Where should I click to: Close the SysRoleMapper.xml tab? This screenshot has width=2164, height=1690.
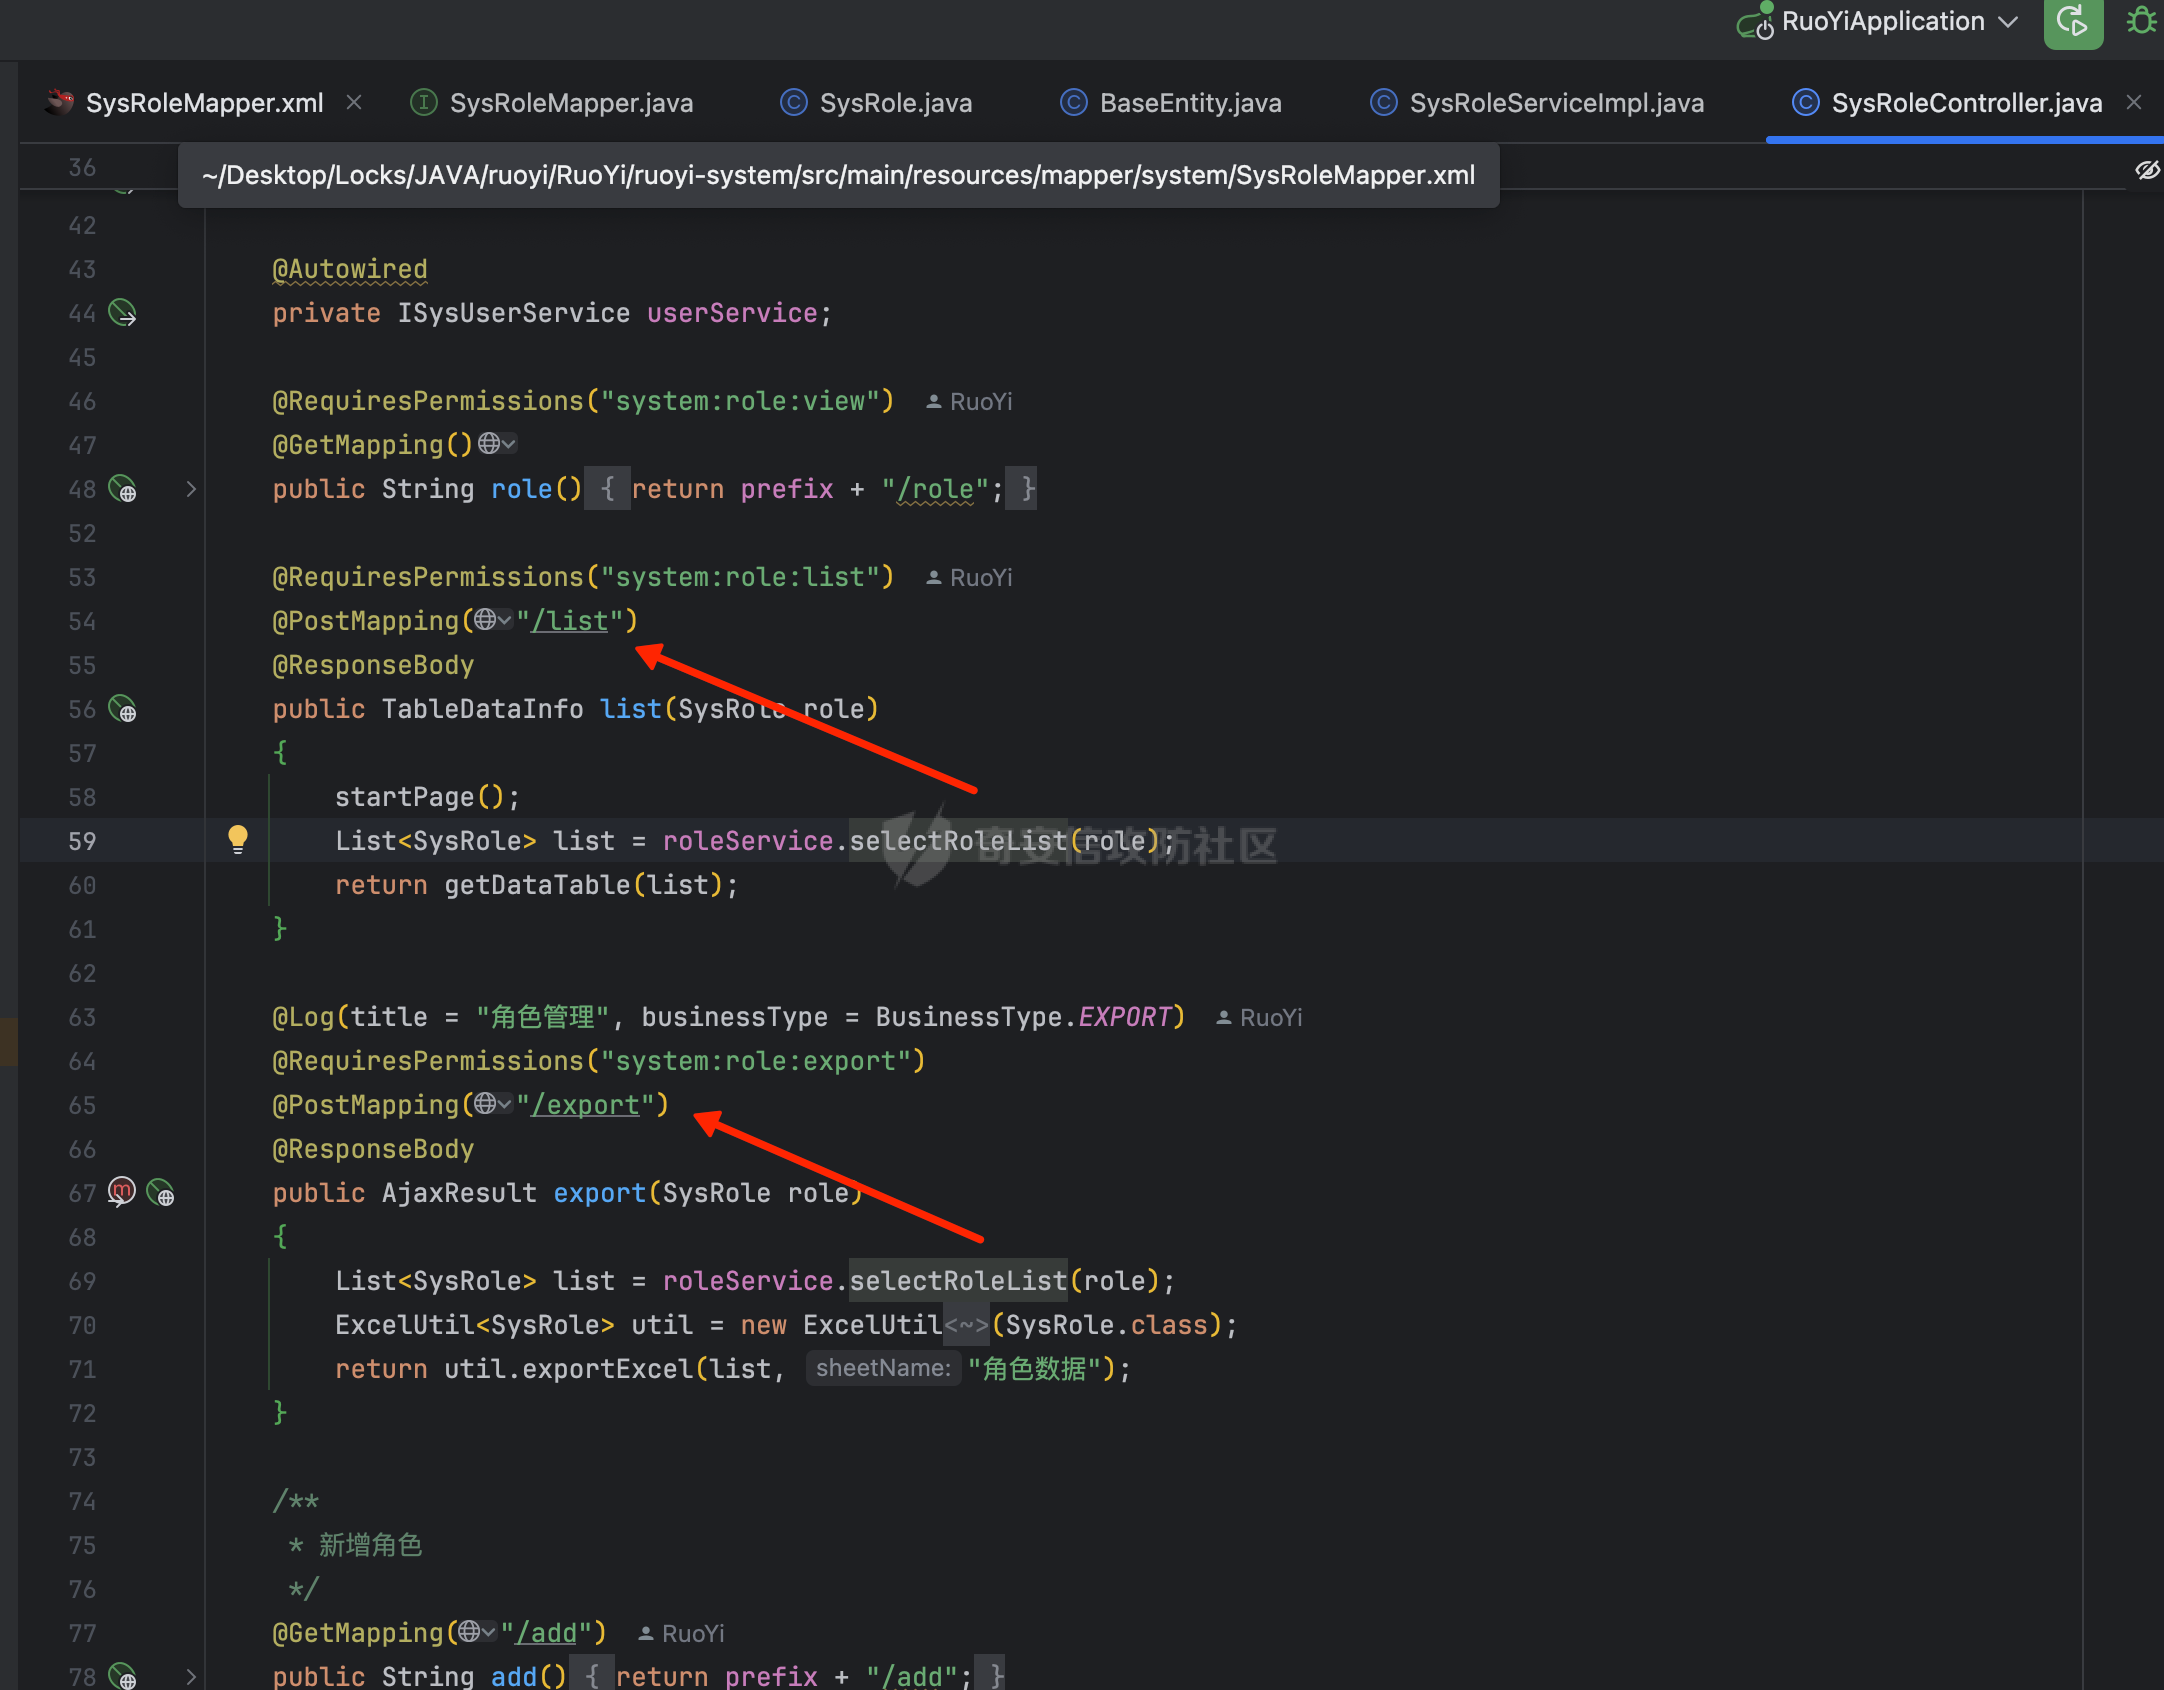pyautogui.click(x=354, y=102)
